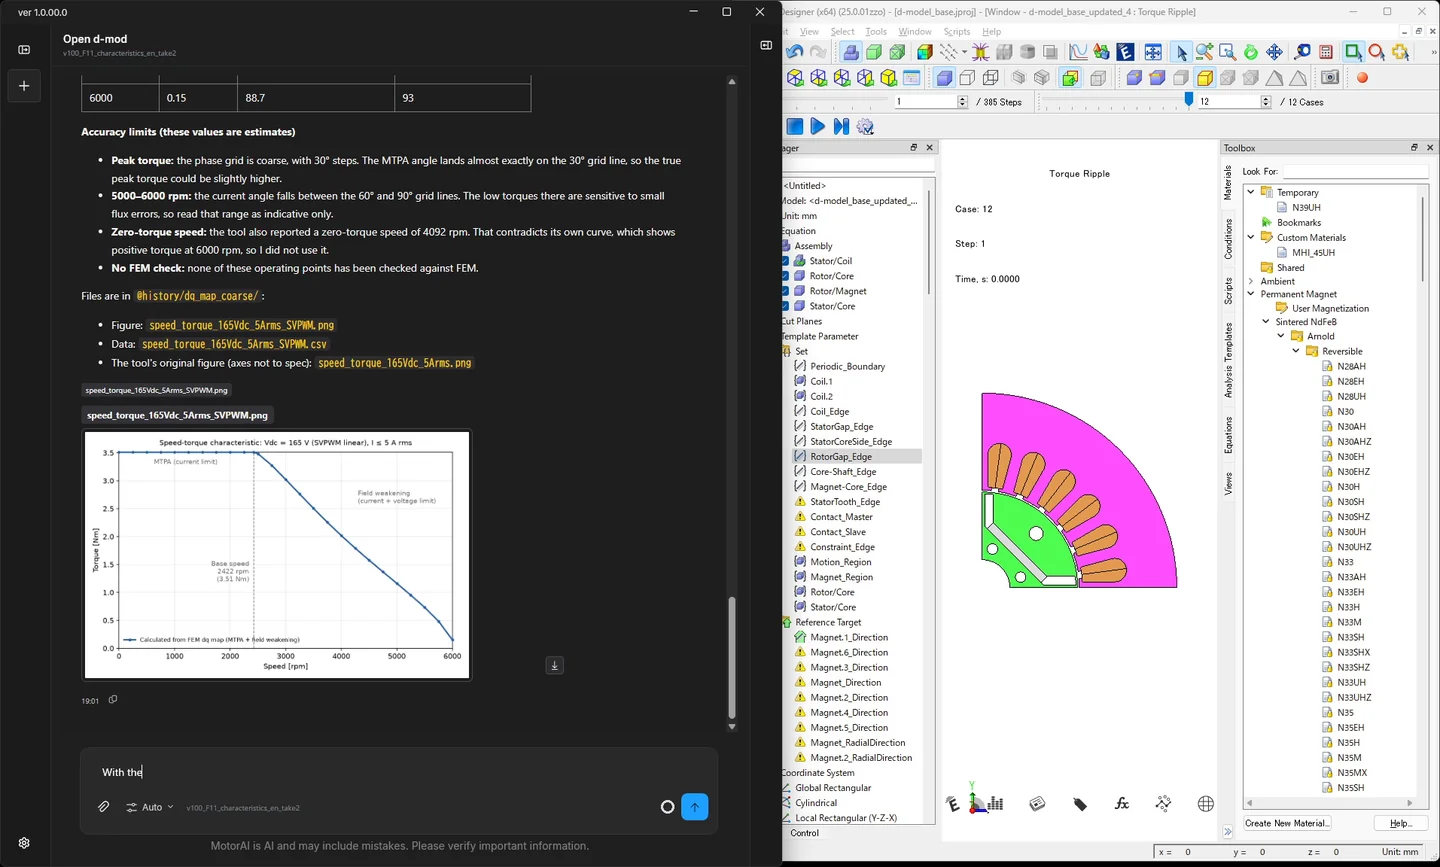Open the Scripts menu in Designer

(x=957, y=32)
